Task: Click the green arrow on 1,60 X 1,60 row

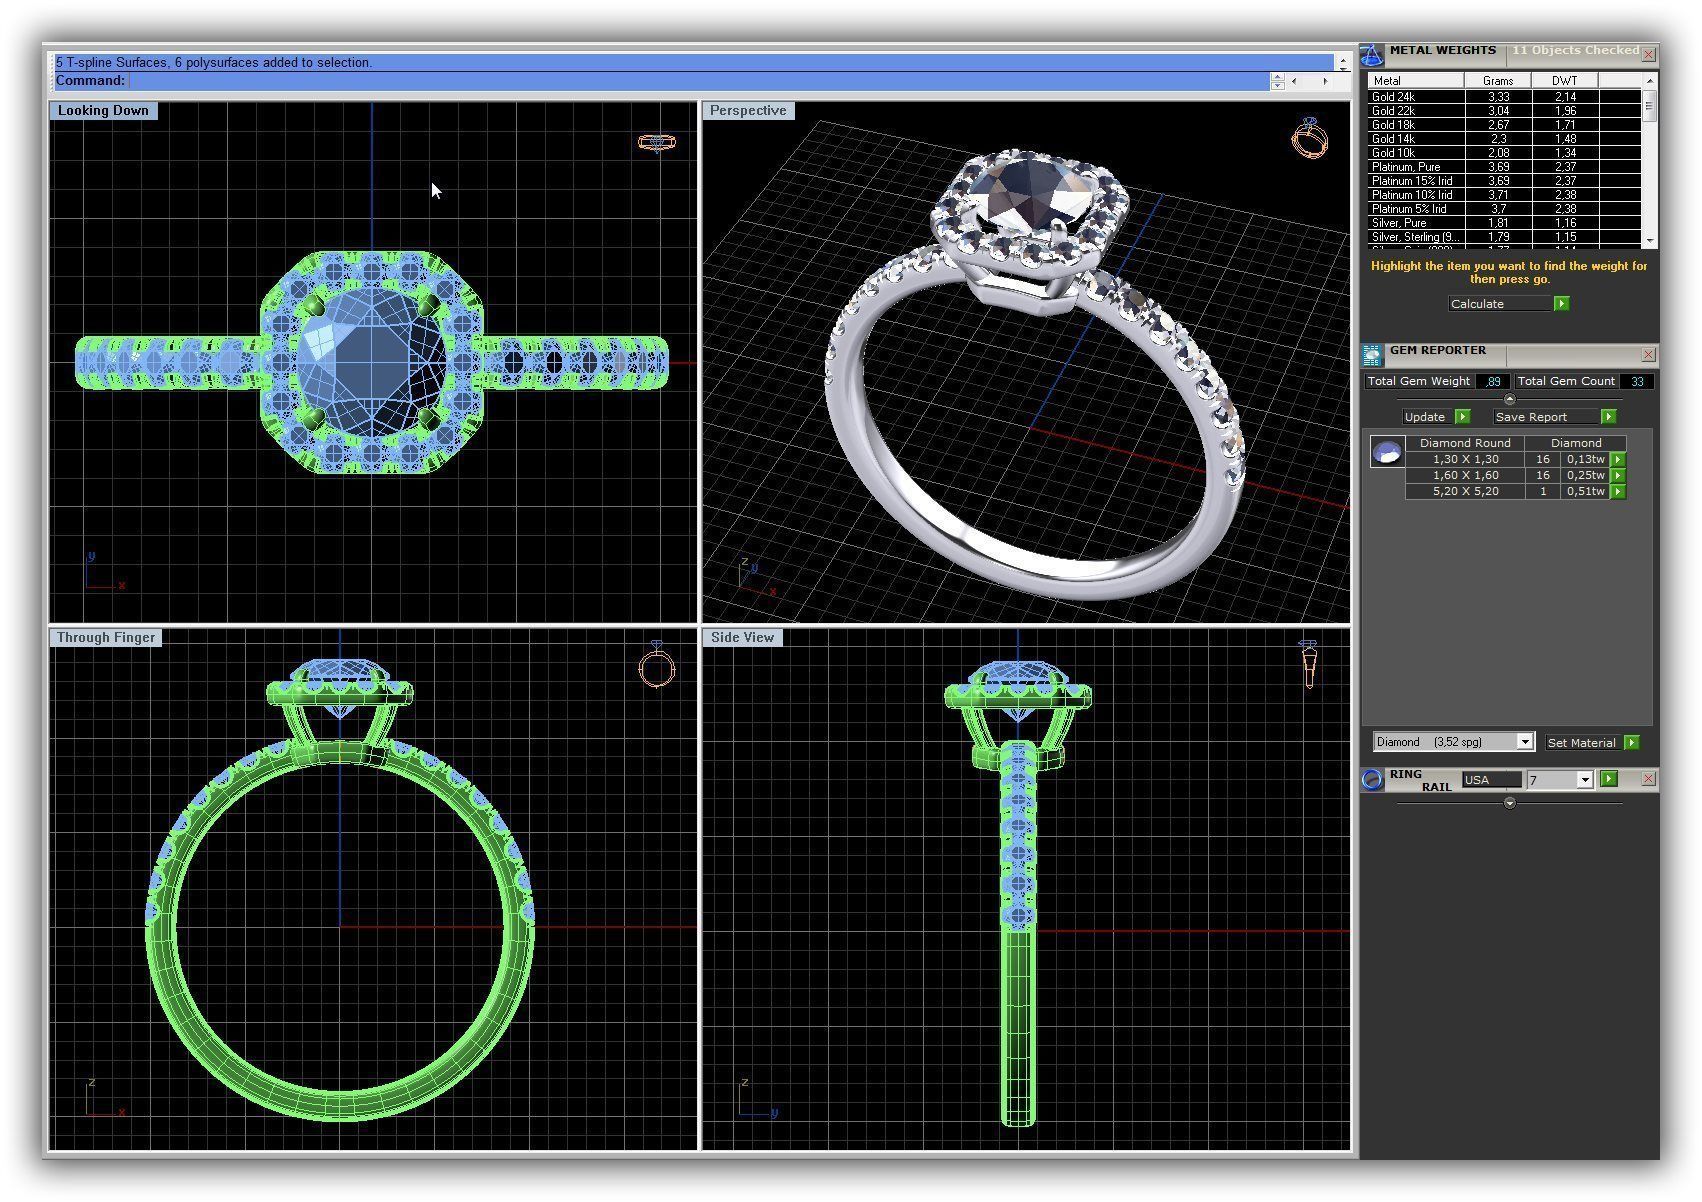Action: 1618,476
